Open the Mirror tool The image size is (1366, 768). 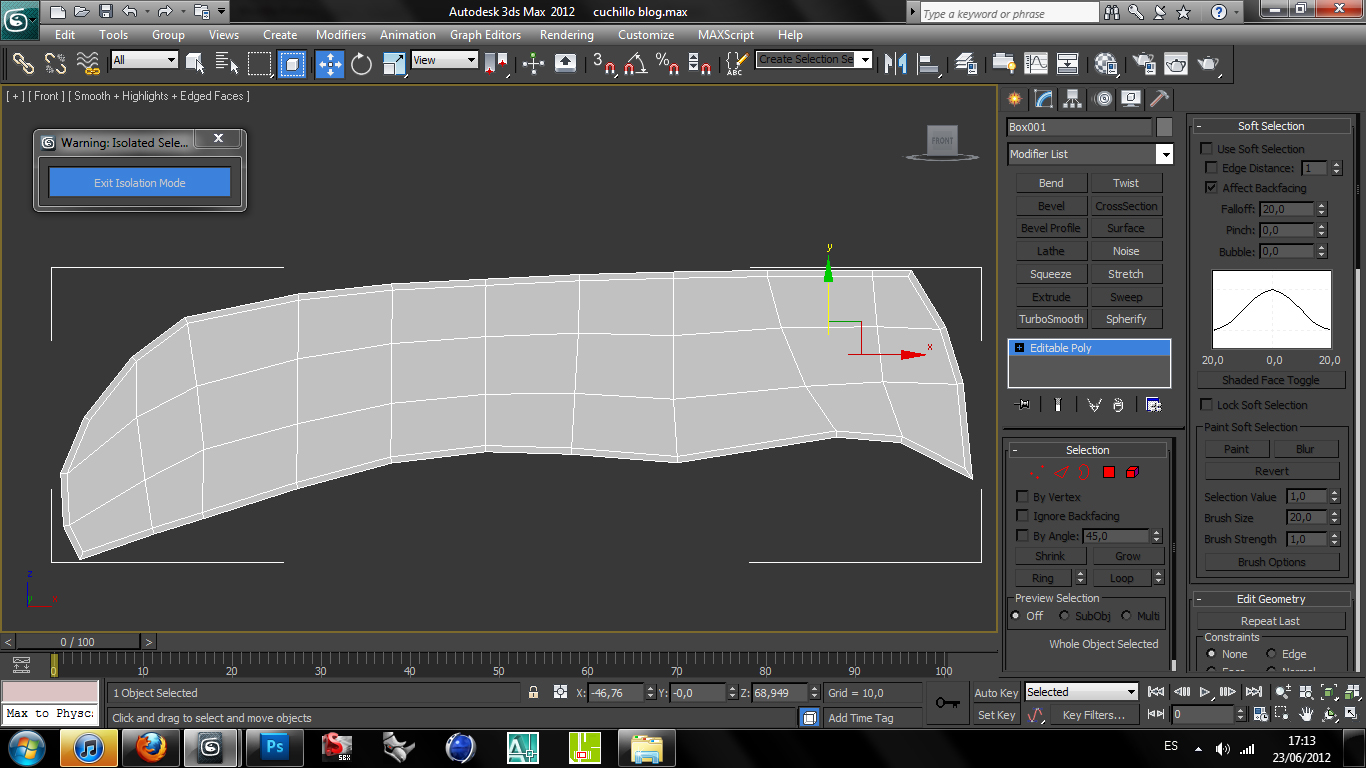pyautogui.click(x=896, y=64)
